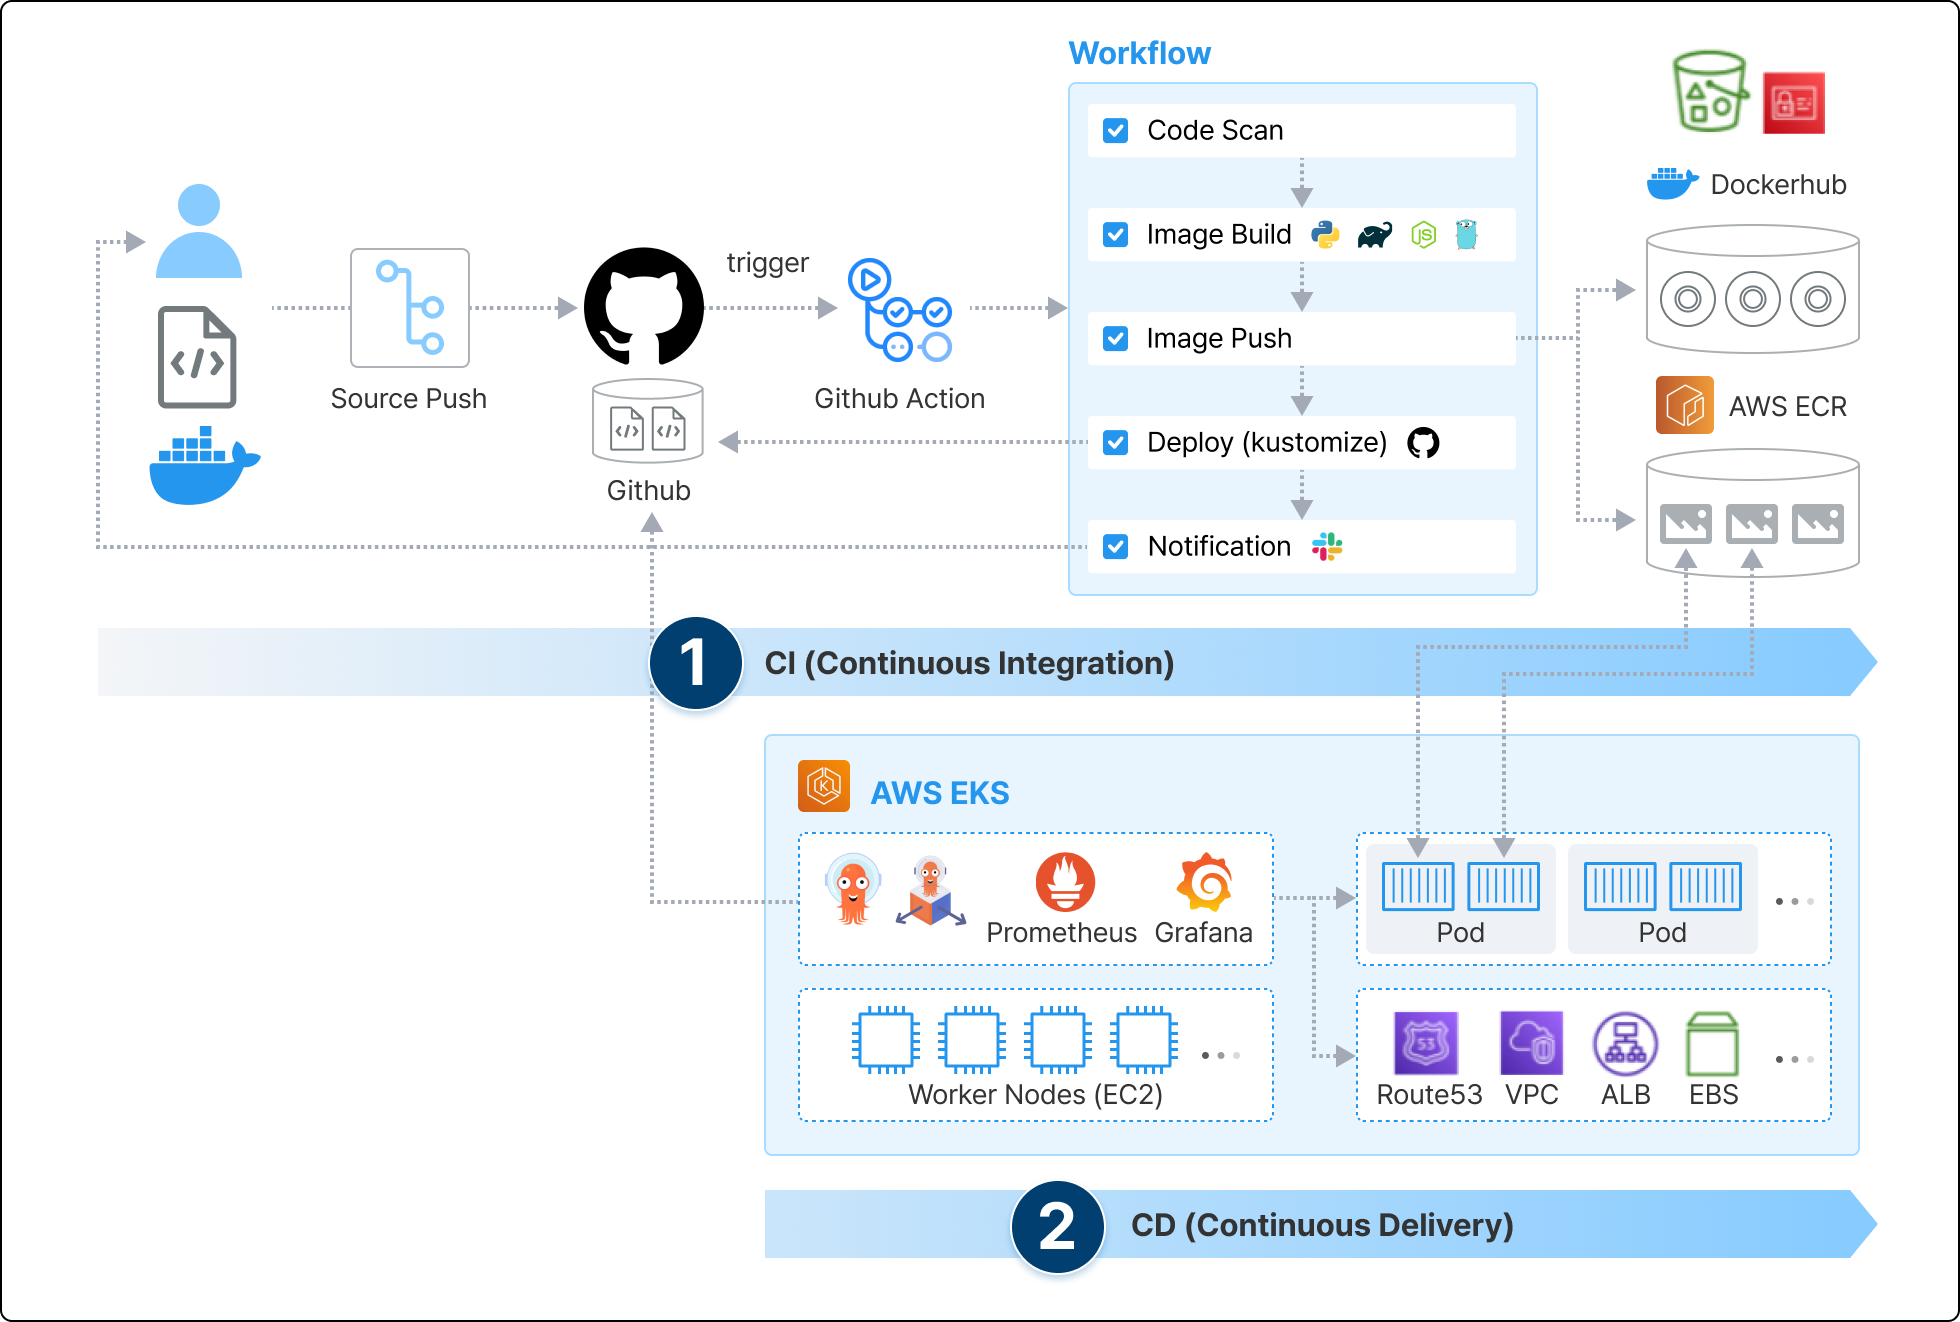Image resolution: width=1960 pixels, height=1322 pixels.
Task: Click the Prometheus flame icon
Action: click(1065, 882)
